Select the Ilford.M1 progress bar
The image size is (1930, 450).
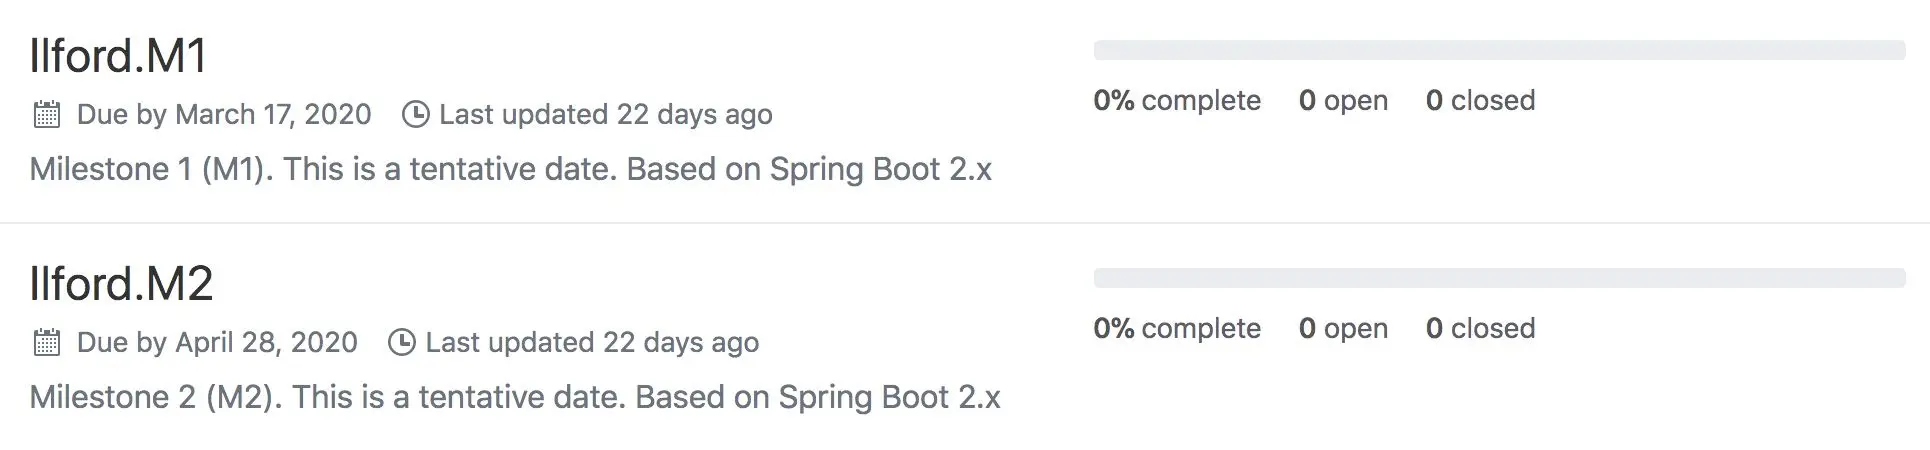[x=1499, y=50]
